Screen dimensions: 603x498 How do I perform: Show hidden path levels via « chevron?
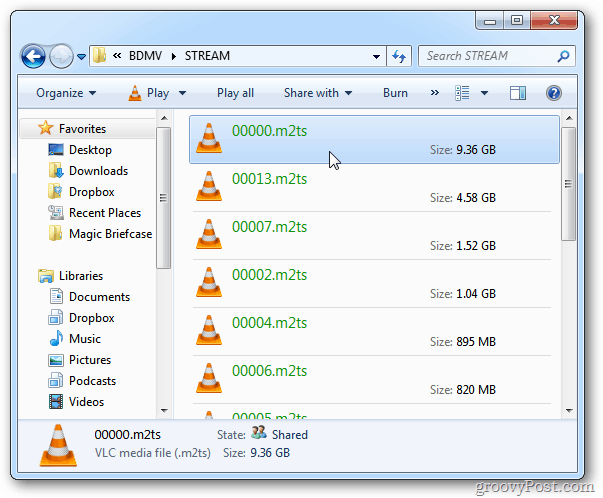coord(117,56)
